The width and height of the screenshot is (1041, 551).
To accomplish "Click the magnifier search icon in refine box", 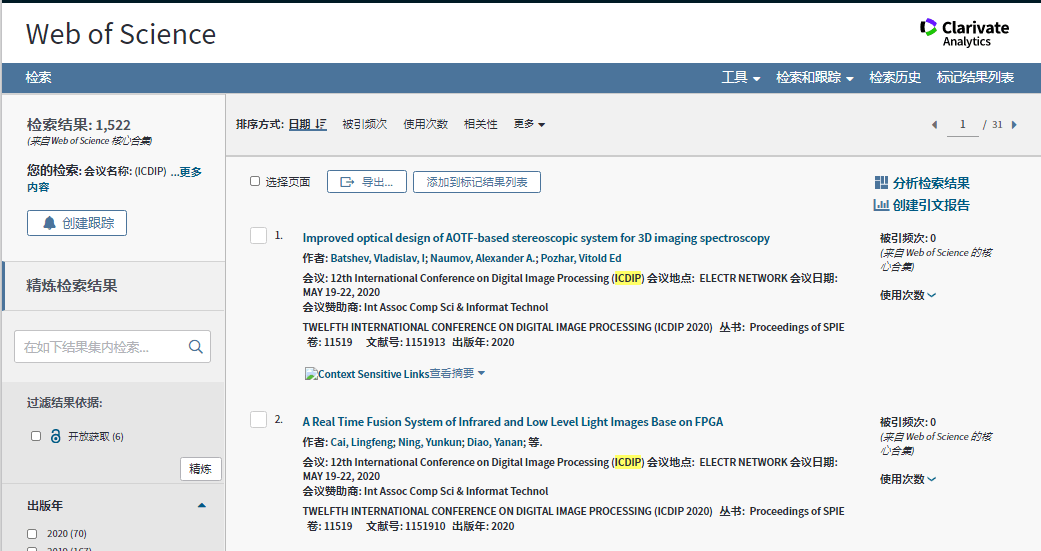I will [x=196, y=347].
